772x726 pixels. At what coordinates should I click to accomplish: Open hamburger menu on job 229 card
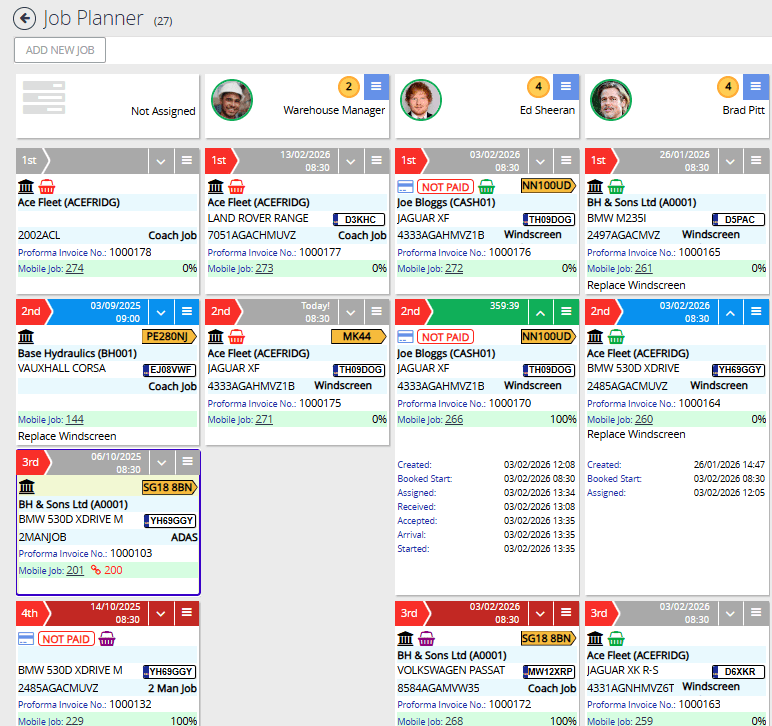click(x=187, y=613)
